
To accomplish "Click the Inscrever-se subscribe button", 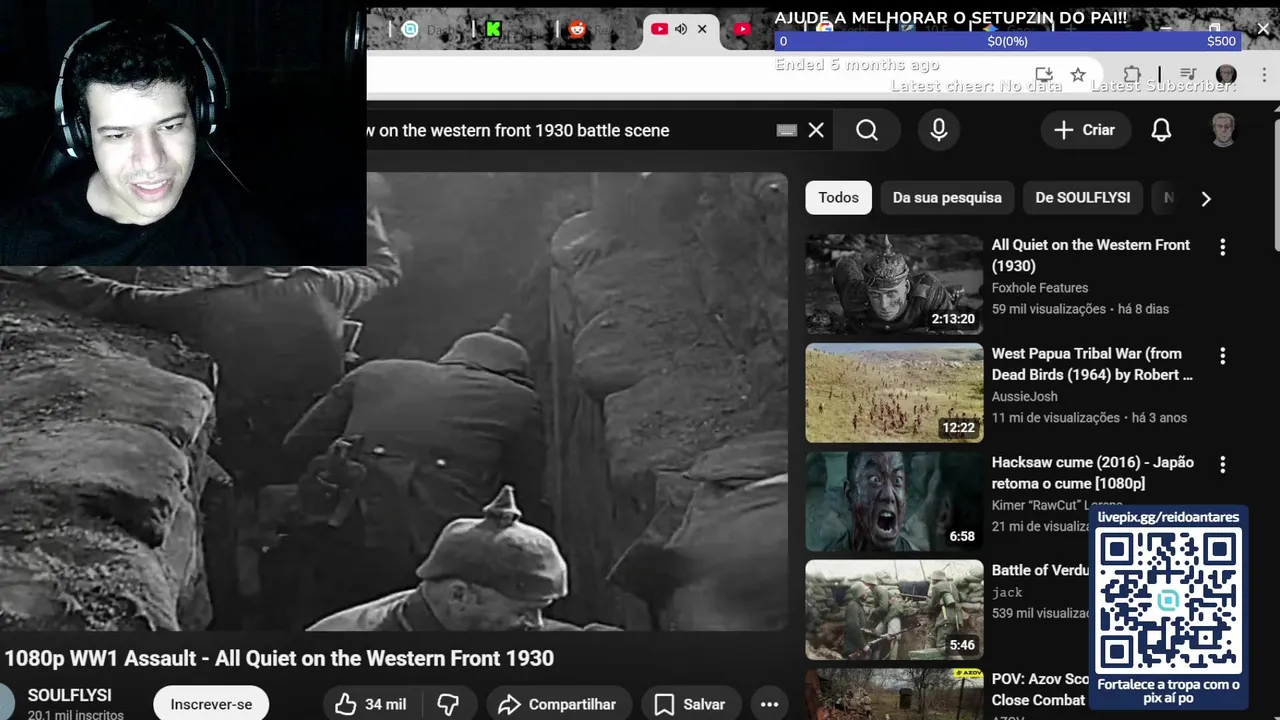I will (x=211, y=705).
